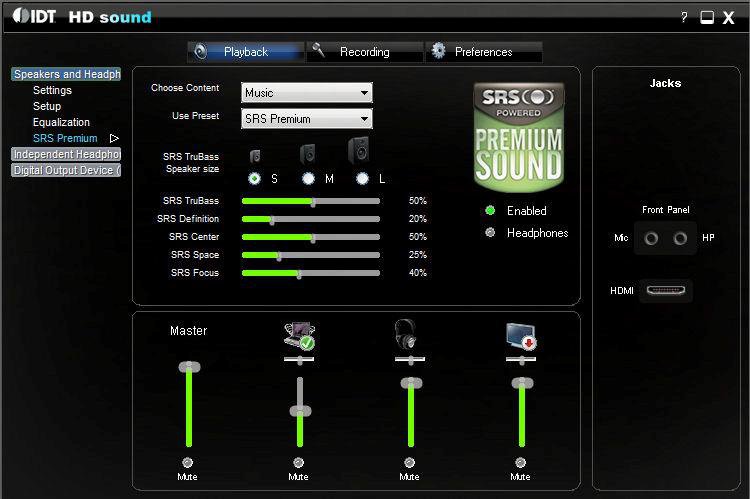This screenshot has height=499, width=750.
Task: Click the IDT logo in title bar
Action: click(x=34, y=16)
